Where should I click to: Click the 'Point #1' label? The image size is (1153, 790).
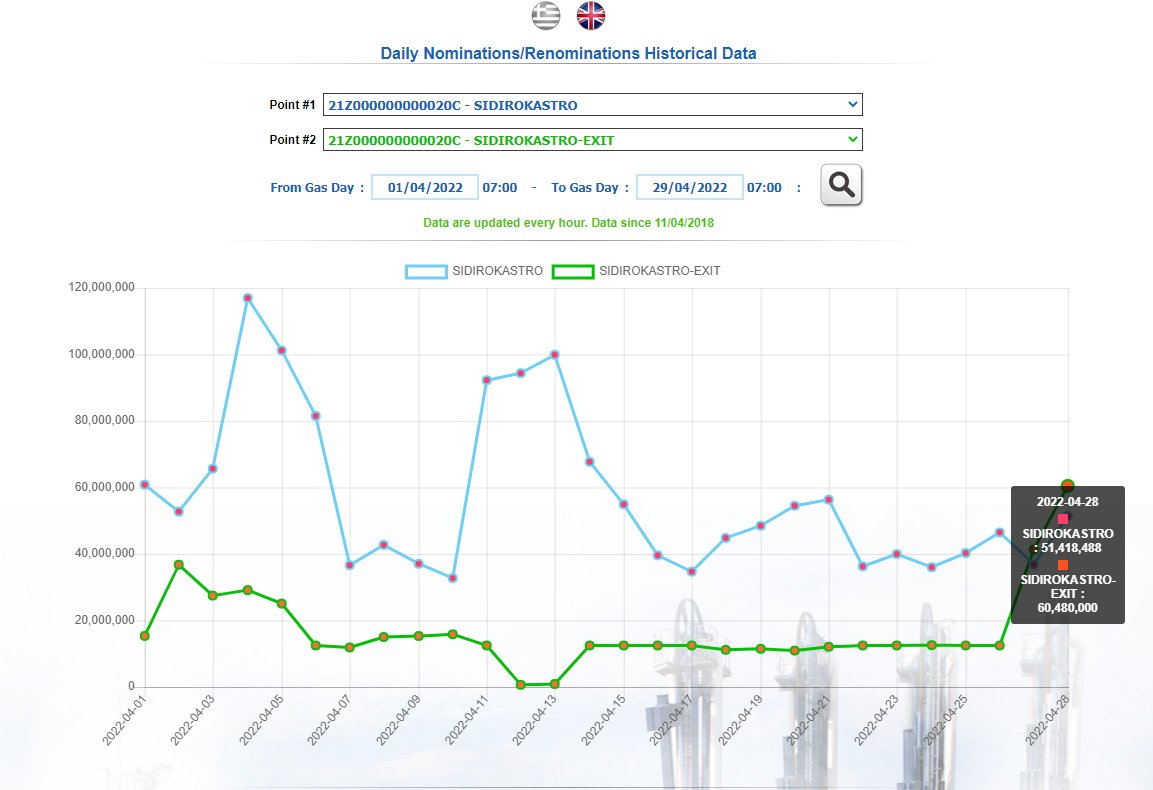click(293, 104)
